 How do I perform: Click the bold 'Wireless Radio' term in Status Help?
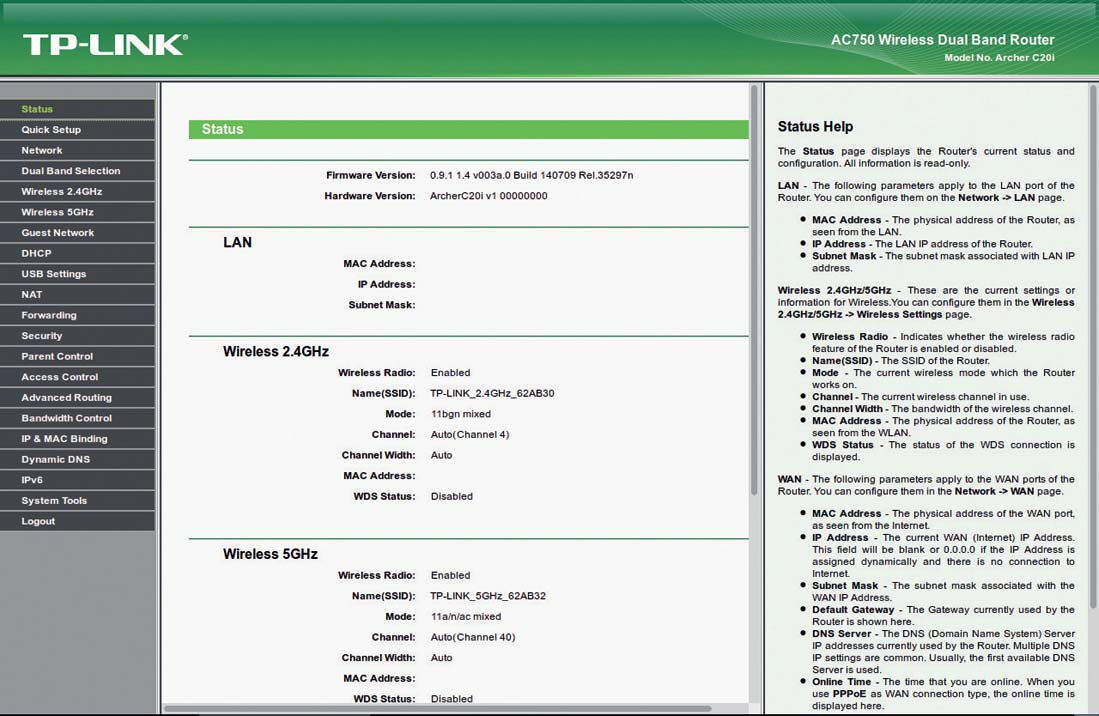(x=850, y=336)
